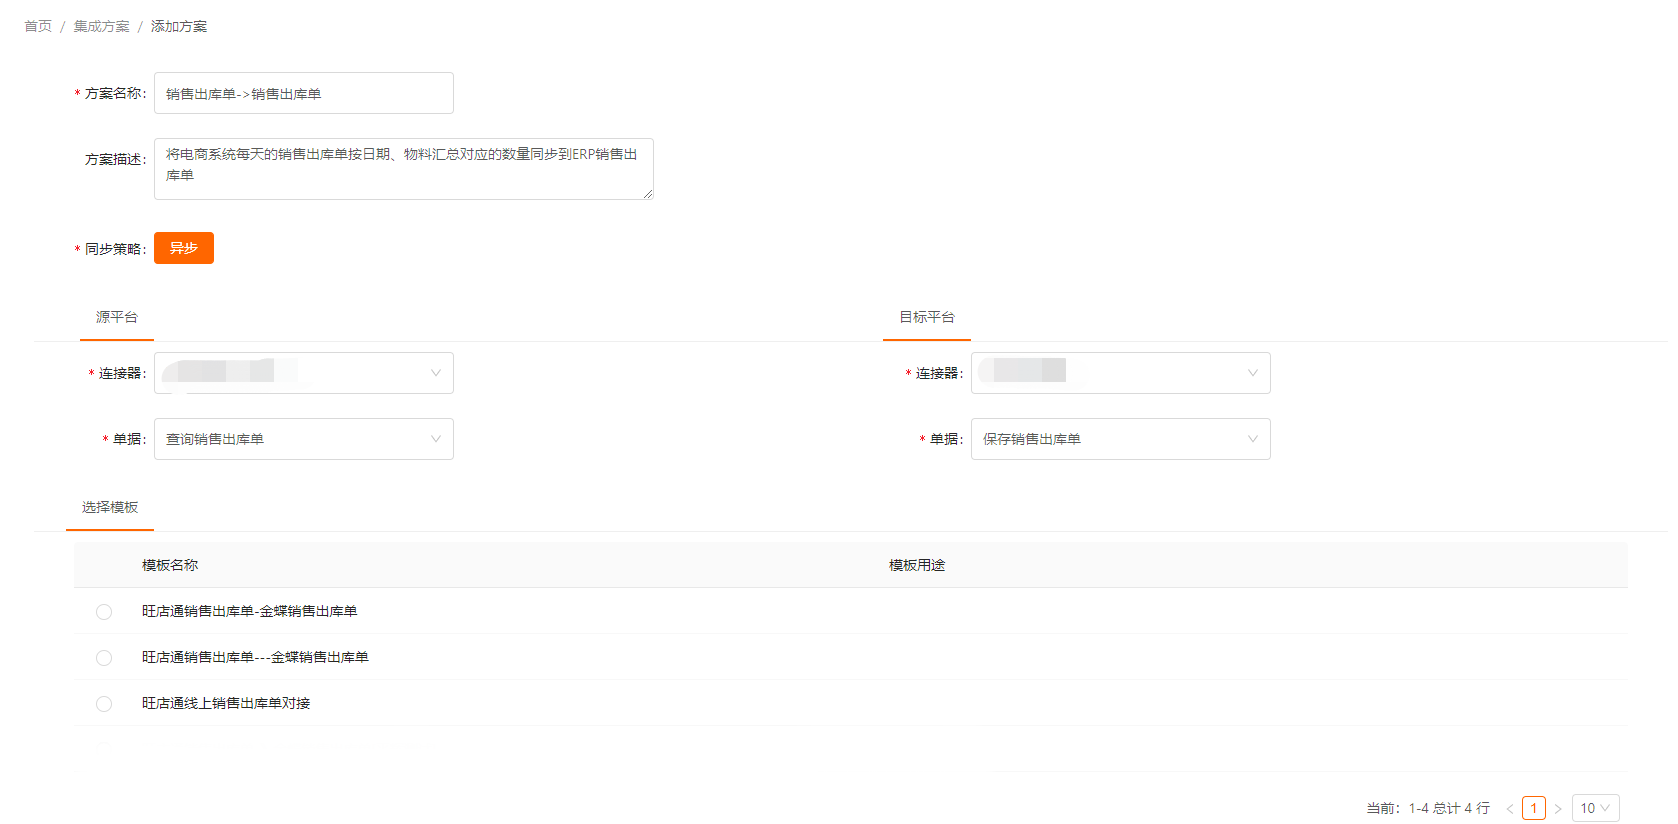Select the 选择模板 tab
Screen dimensions: 1678x824
[110, 507]
